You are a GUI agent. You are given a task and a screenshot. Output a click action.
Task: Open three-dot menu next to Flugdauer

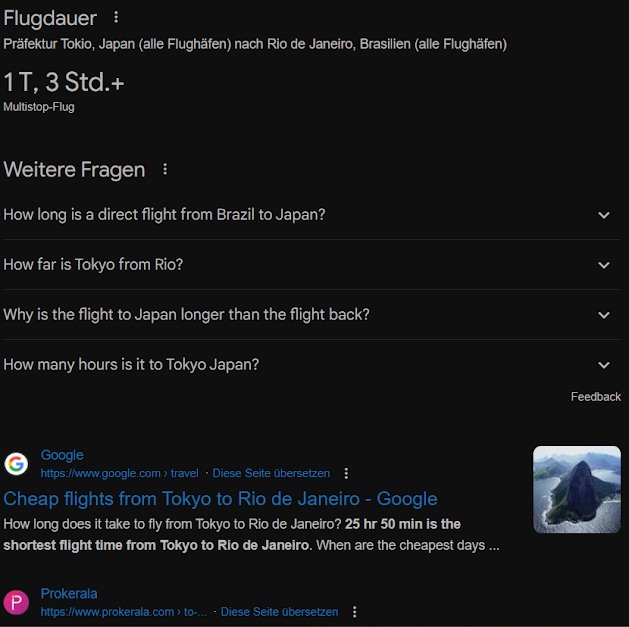pyautogui.click(x=116, y=17)
